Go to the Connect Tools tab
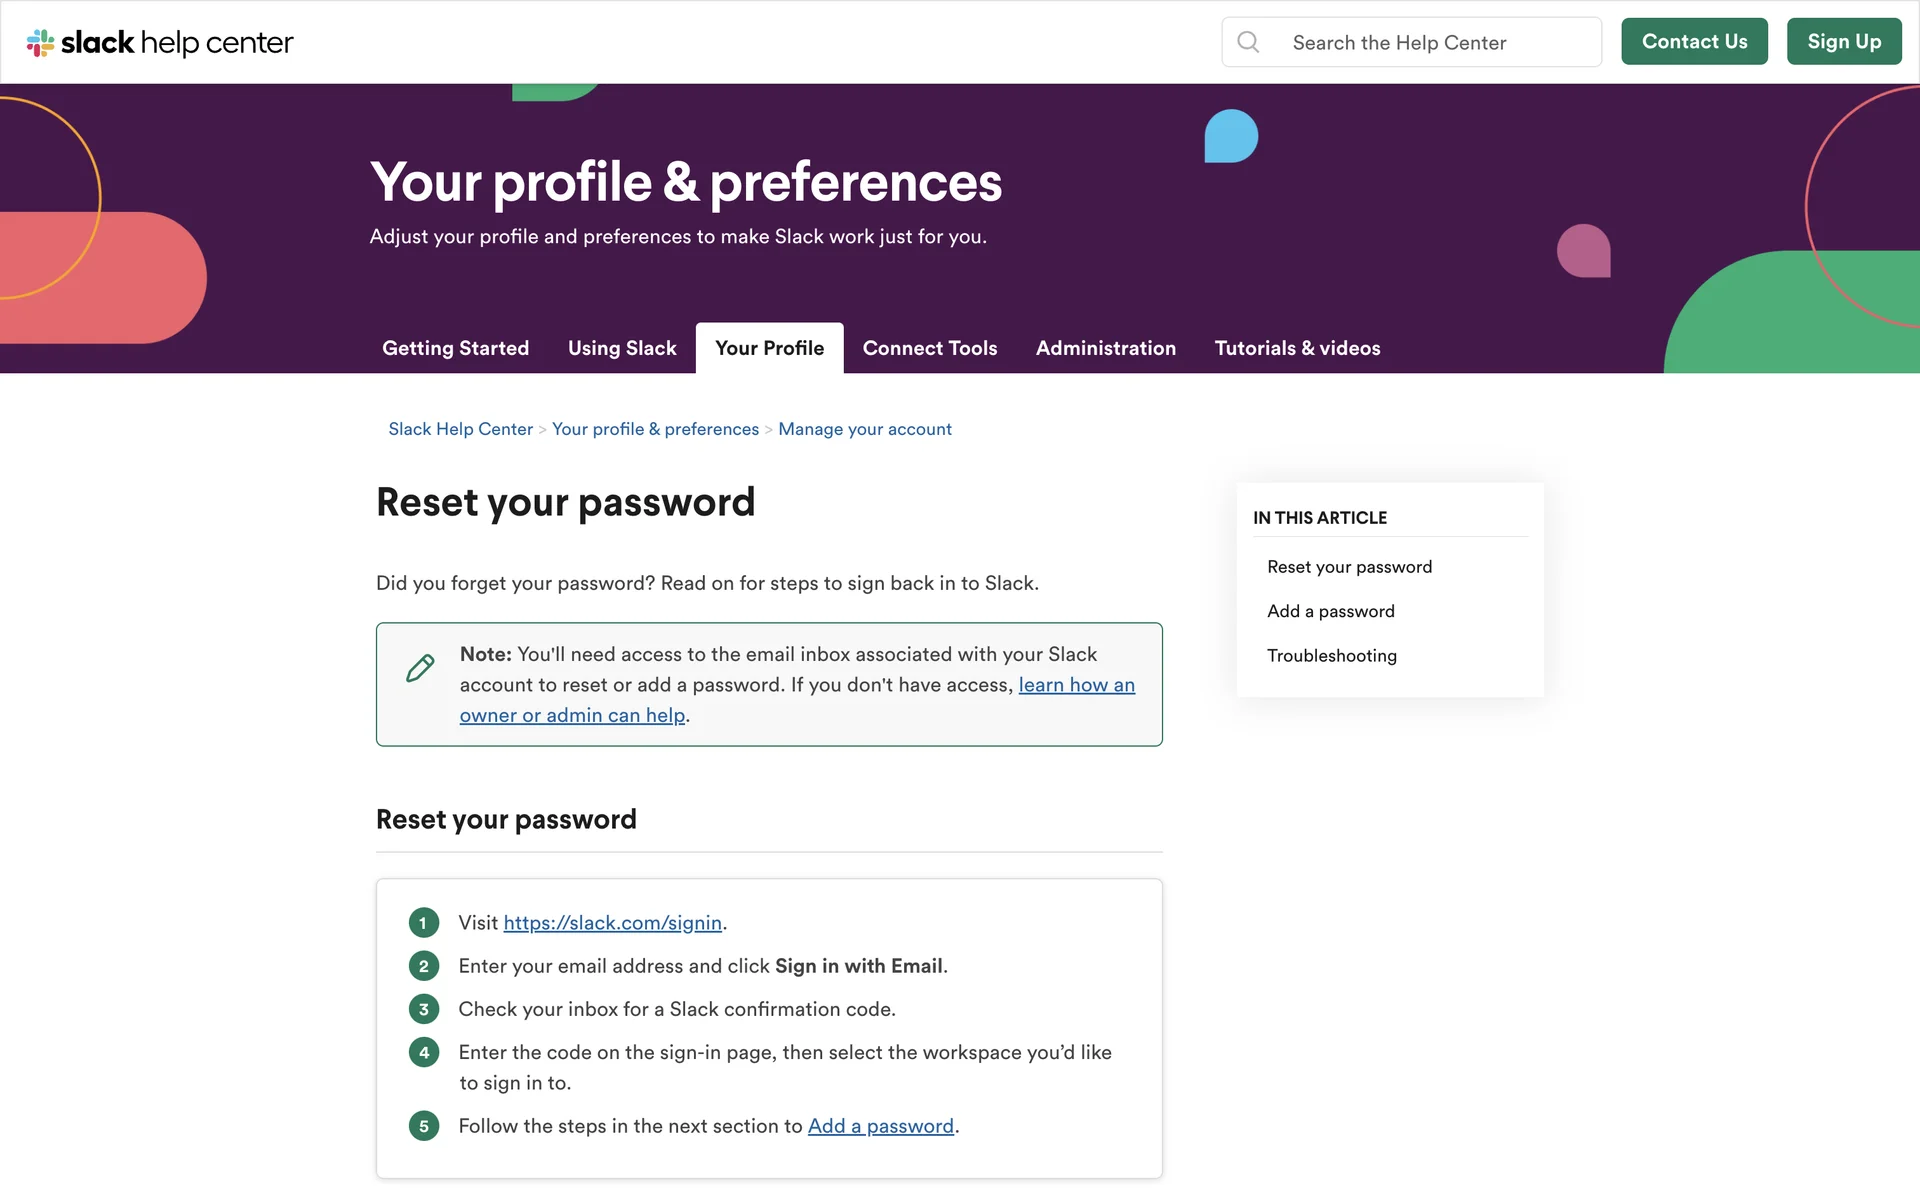The image size is (1920, 1200). pyautogui.click(x=929, y=348)
